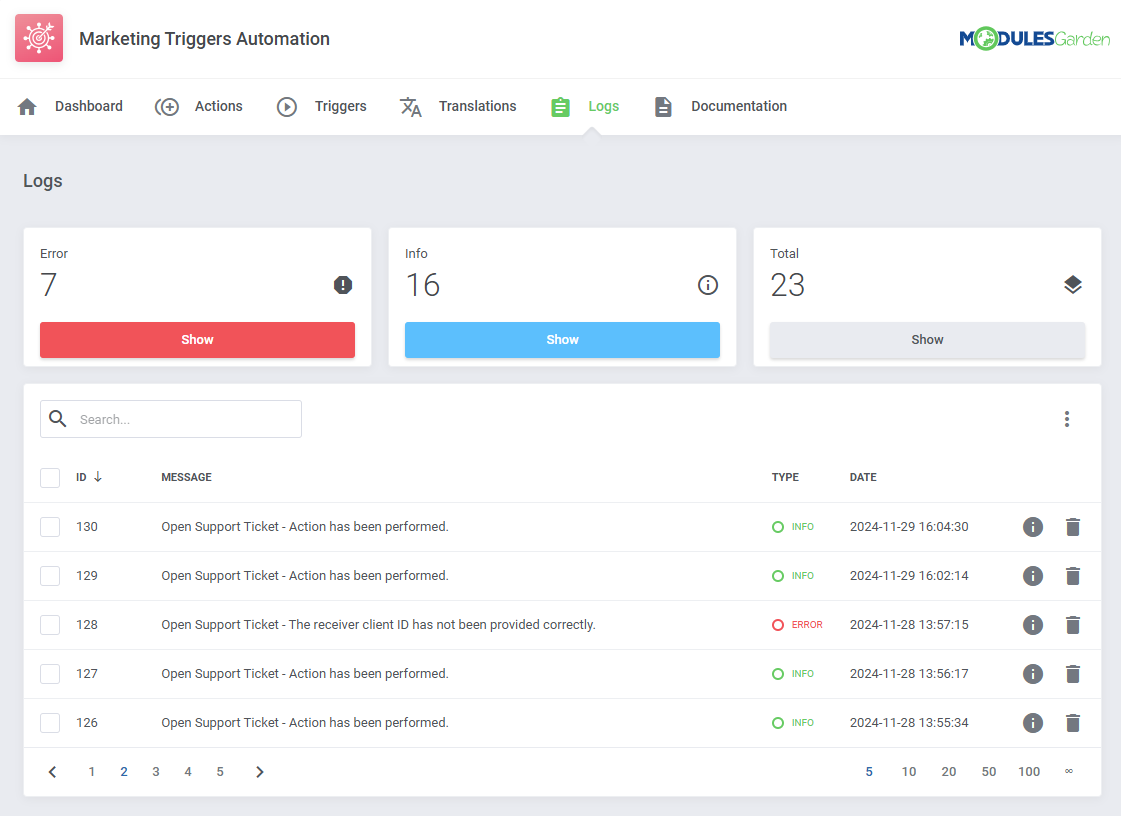This screenshot has width=1121, height=816.
Task: Click the date 2024-11-29 16:04:30
Action: pyautogui.click(x=909, y=527)
